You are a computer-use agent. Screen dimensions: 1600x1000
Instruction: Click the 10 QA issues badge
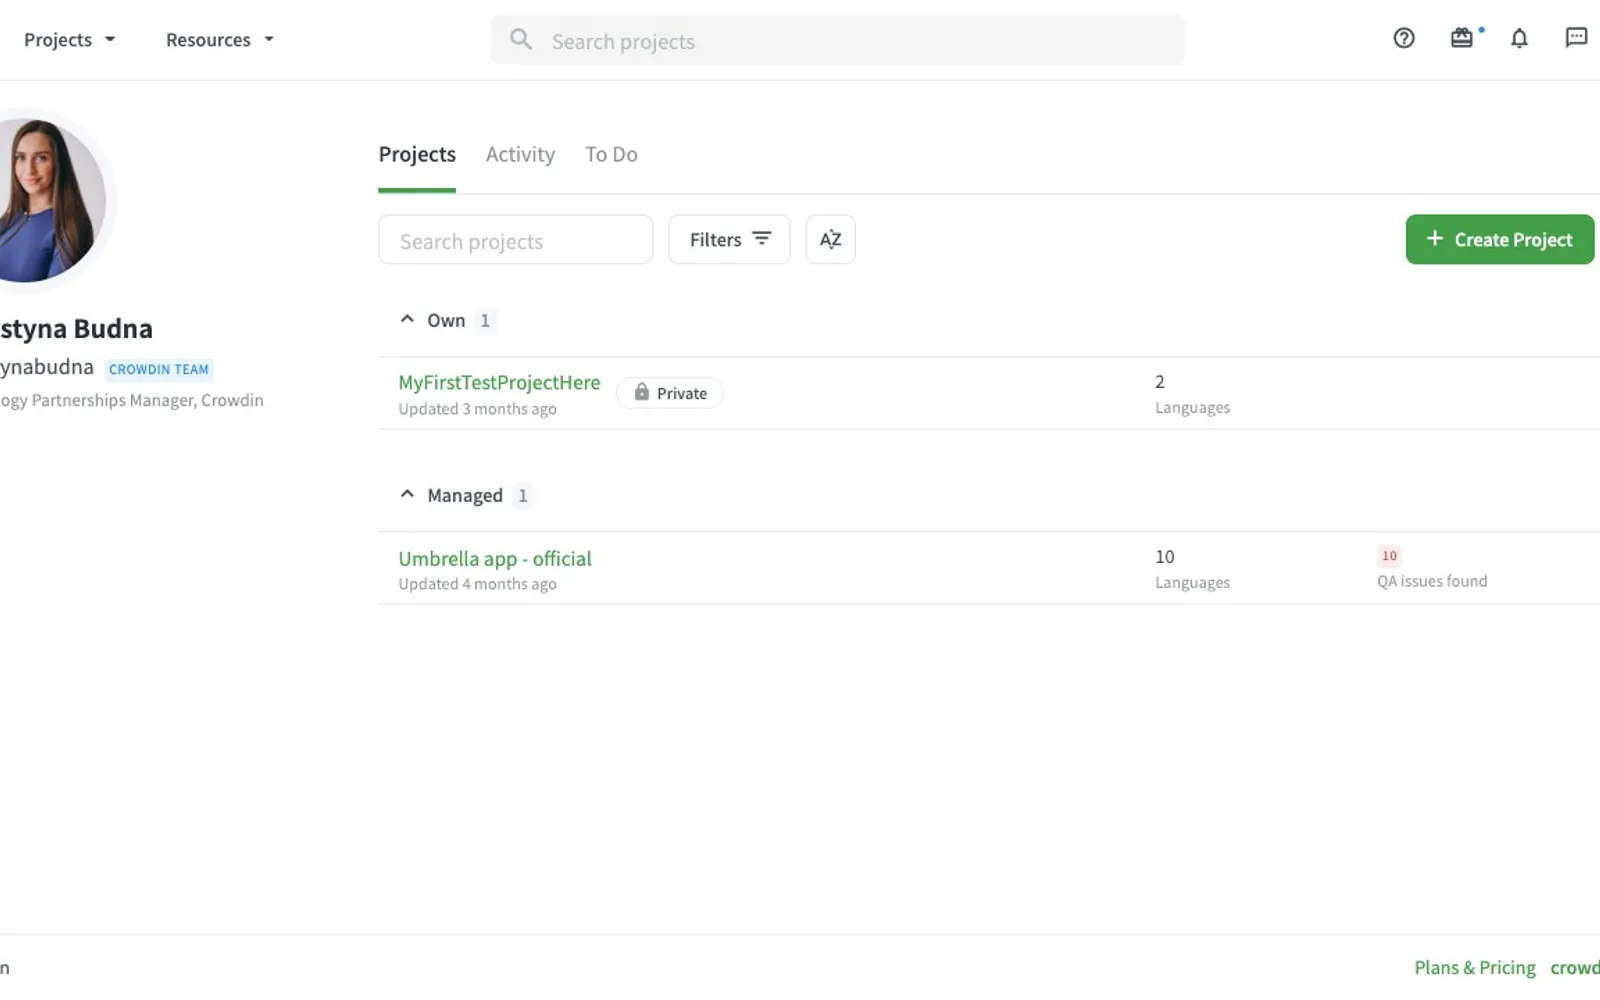tap(1389, 556)
